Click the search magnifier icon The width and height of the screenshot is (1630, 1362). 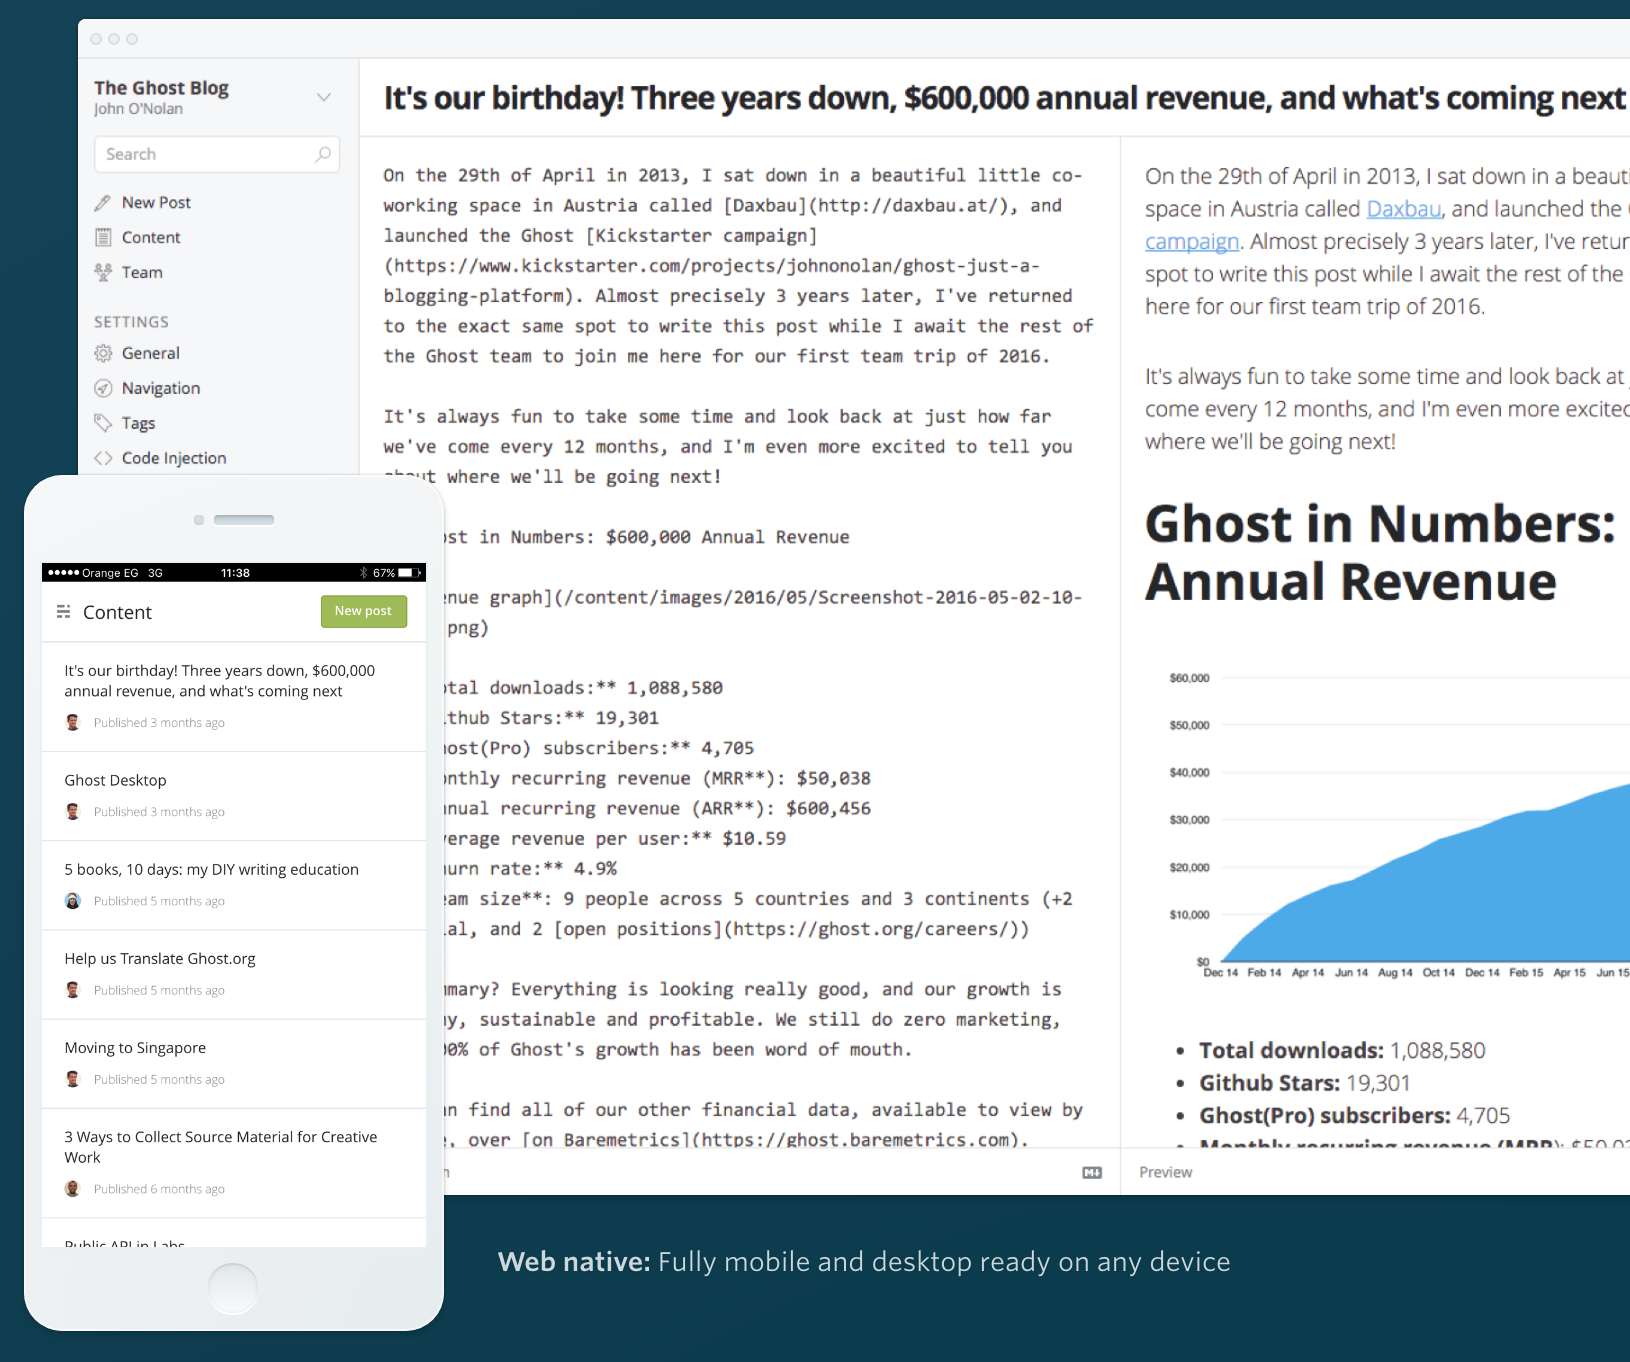pos(322,154)
